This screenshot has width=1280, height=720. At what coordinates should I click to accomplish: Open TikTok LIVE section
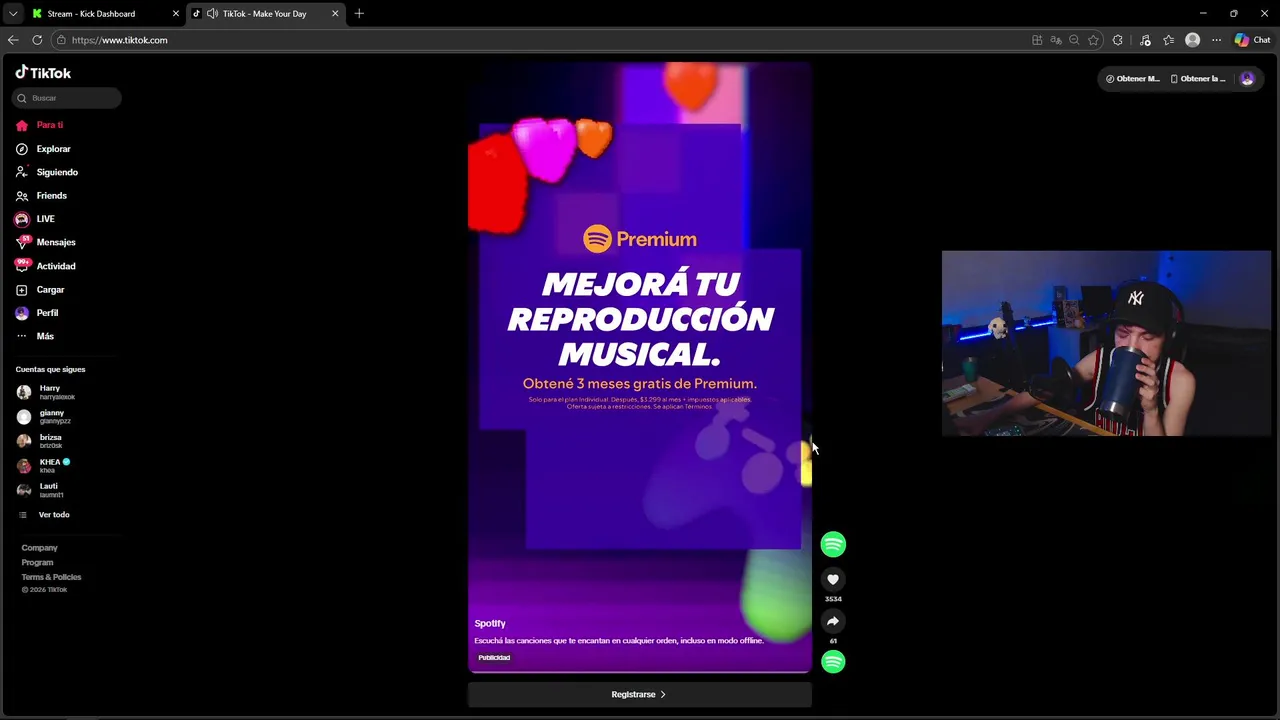pos(45,219)
